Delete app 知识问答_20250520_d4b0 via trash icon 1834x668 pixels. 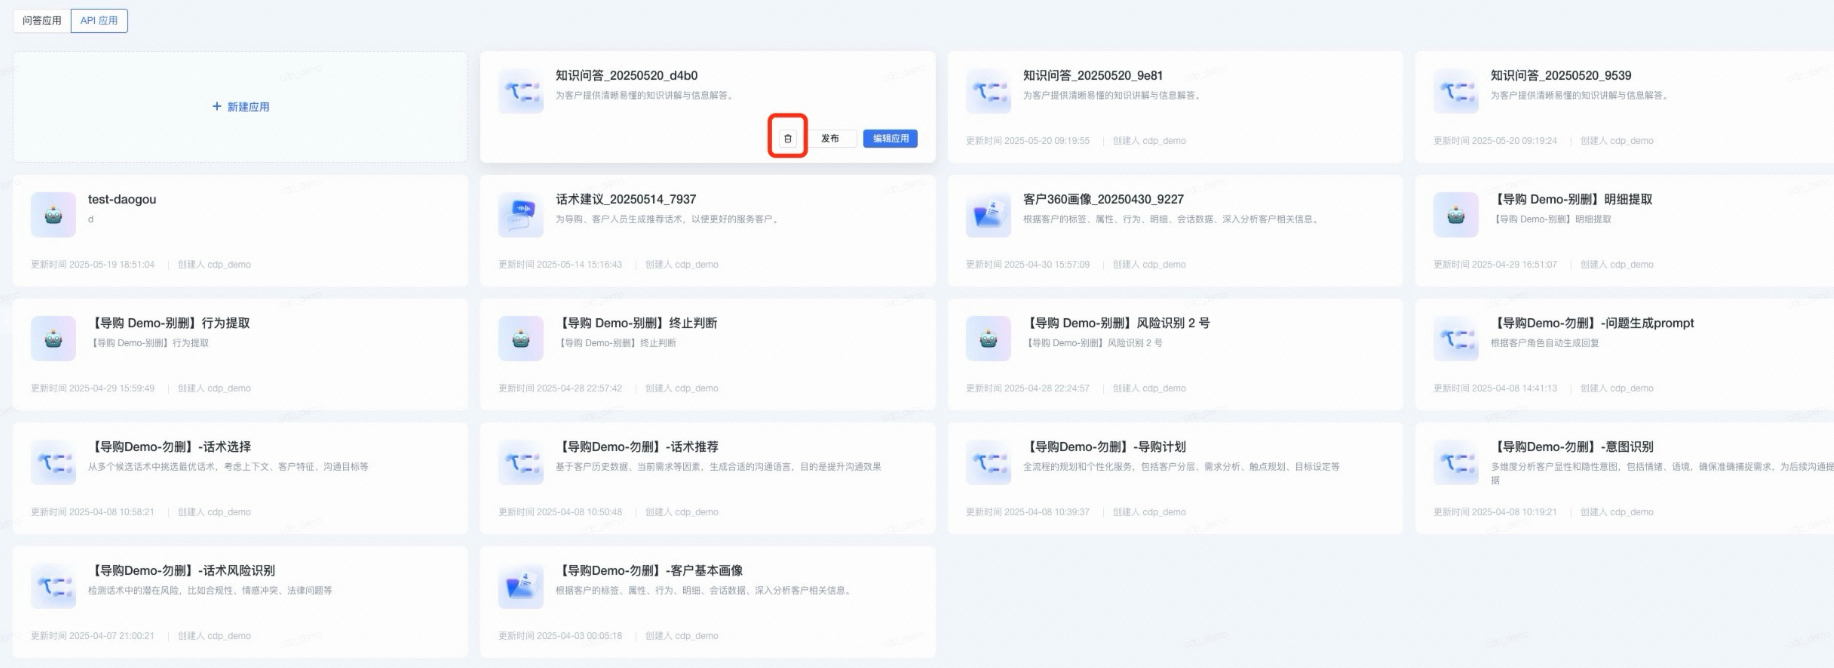pyautogui.click(x=787, y=138)
